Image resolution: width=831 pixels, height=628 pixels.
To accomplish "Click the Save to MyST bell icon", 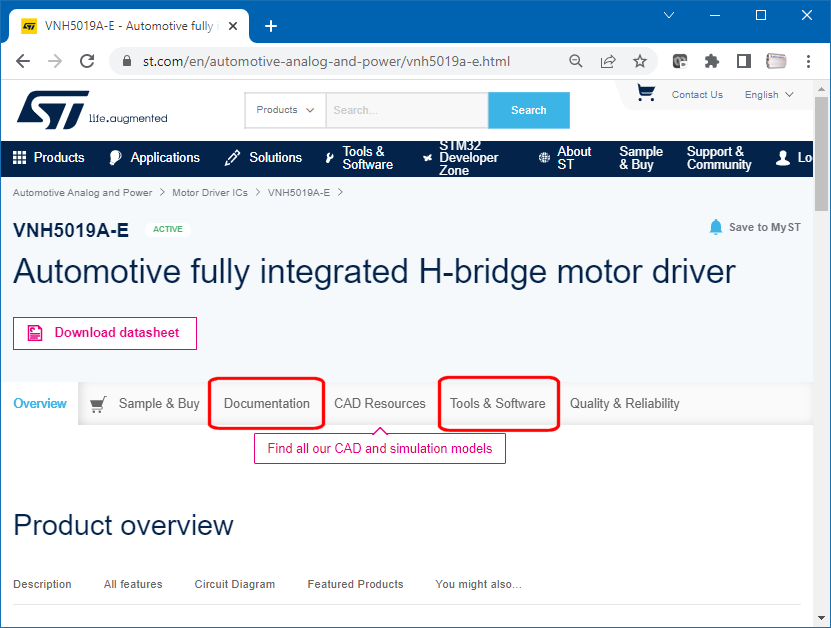I will pos(715,227).
